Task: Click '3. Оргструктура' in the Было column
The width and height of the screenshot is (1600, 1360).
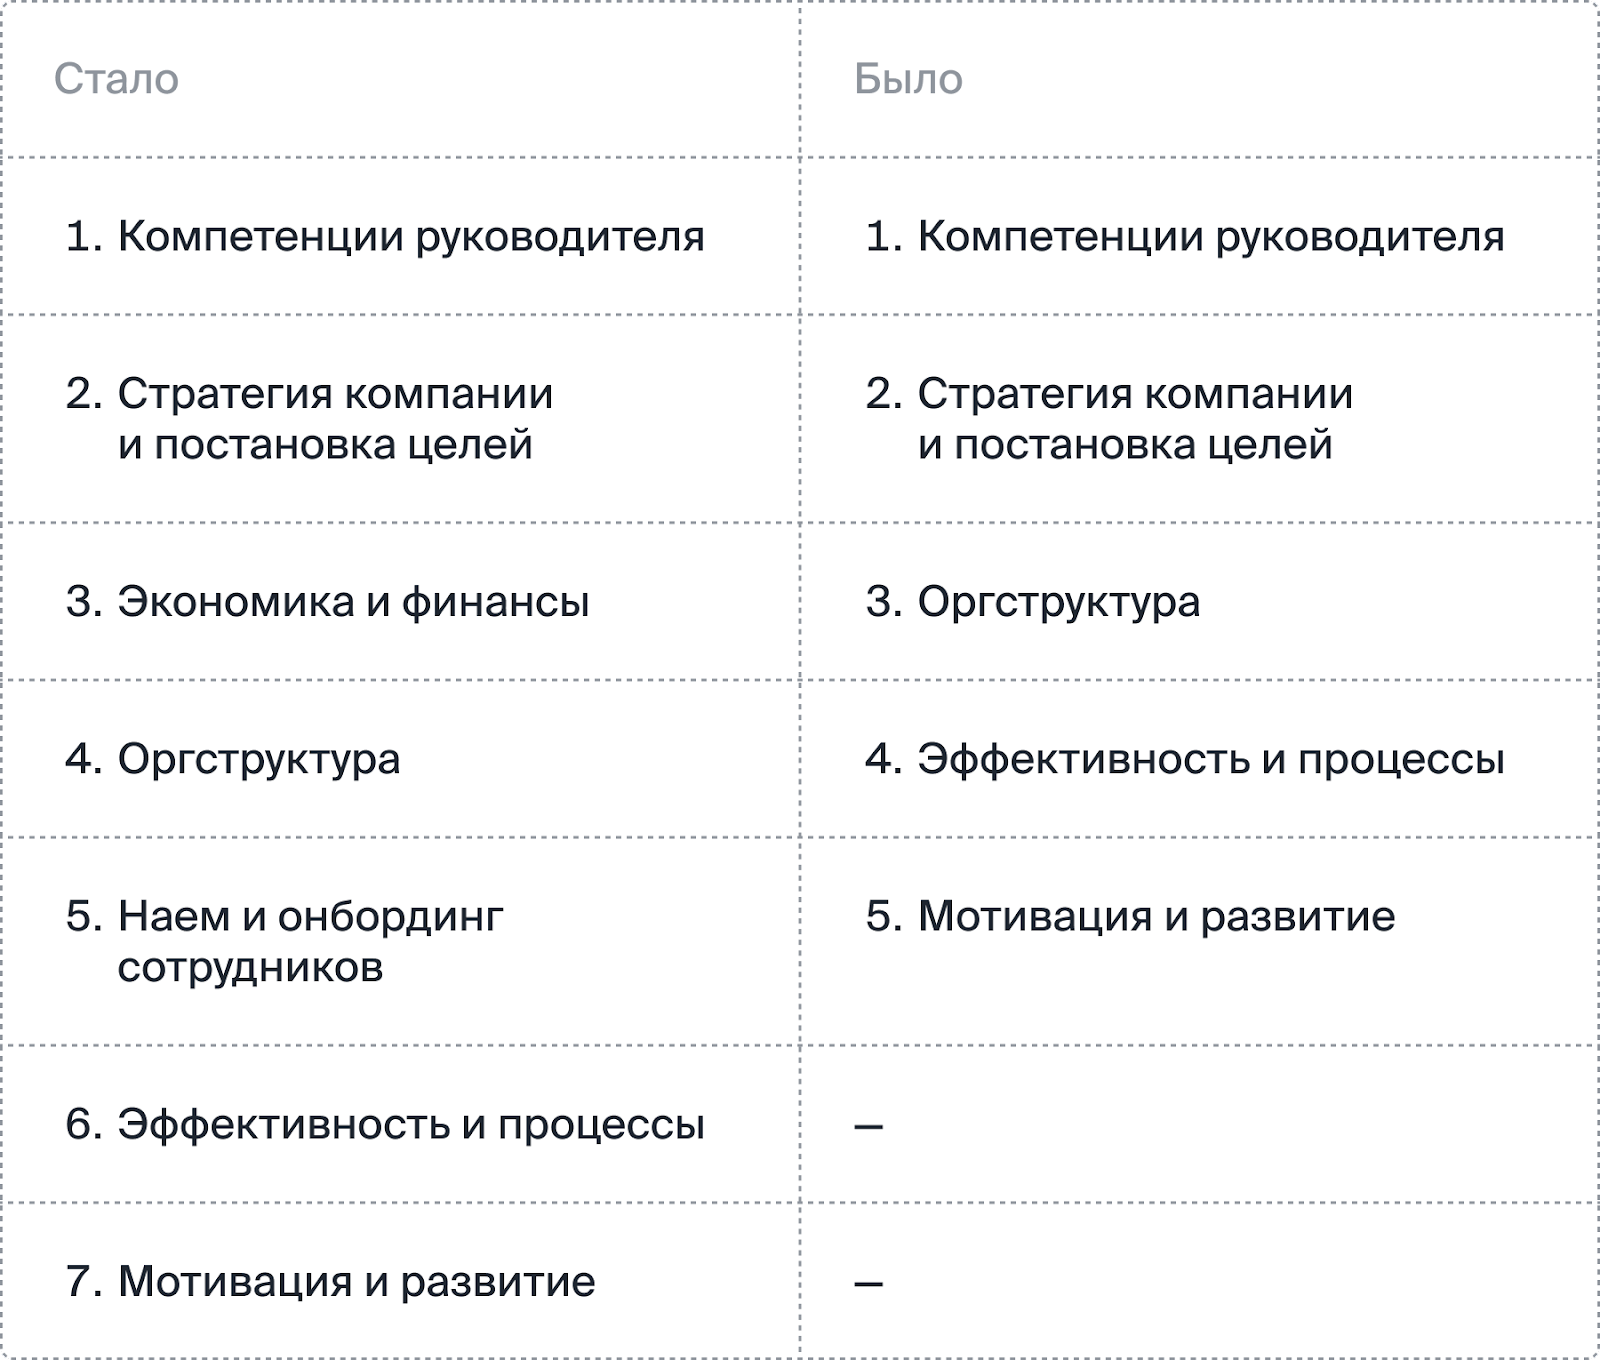Action: [x=1033, y=602]
